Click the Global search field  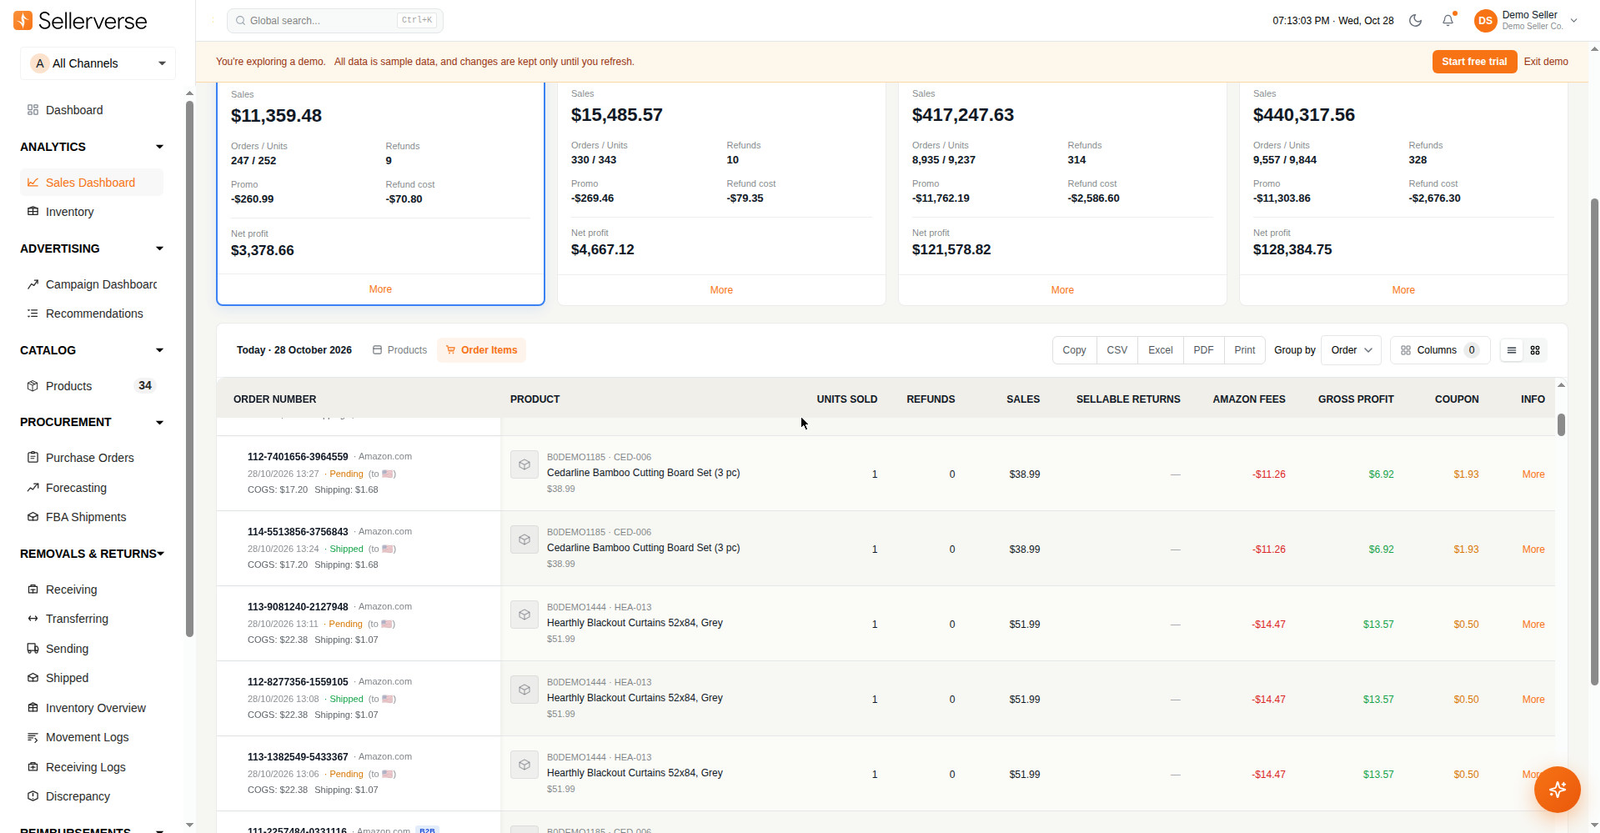click(335, 20)
